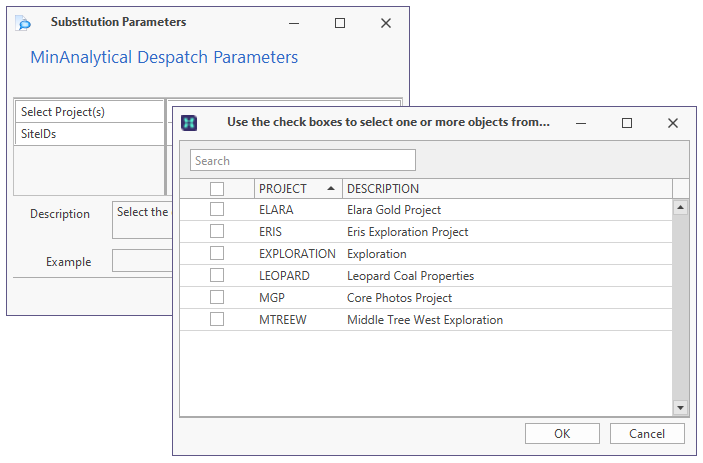Select the SiteIDs parameter row

click(x=90, y=134)
